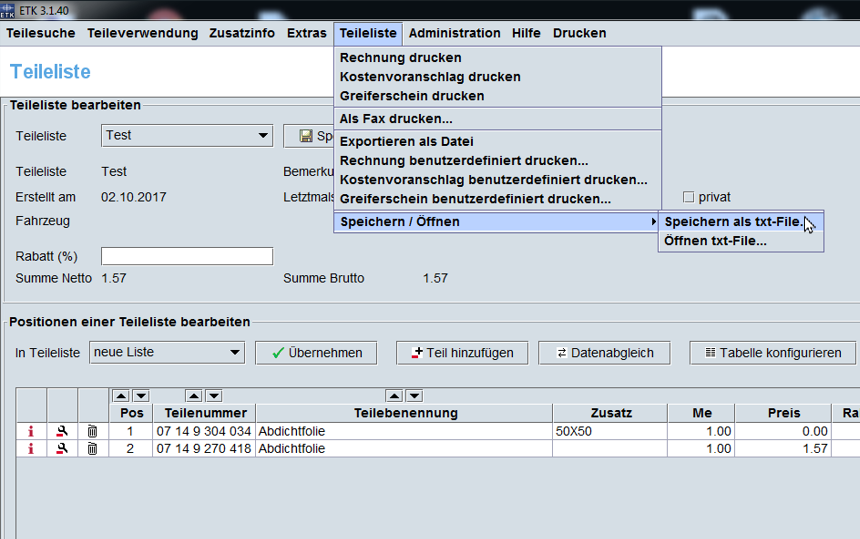Select Kostenvoranschlag drucken menu entry
The height and width of the screenshot is (539, 860).
click(x=497, y=77)
